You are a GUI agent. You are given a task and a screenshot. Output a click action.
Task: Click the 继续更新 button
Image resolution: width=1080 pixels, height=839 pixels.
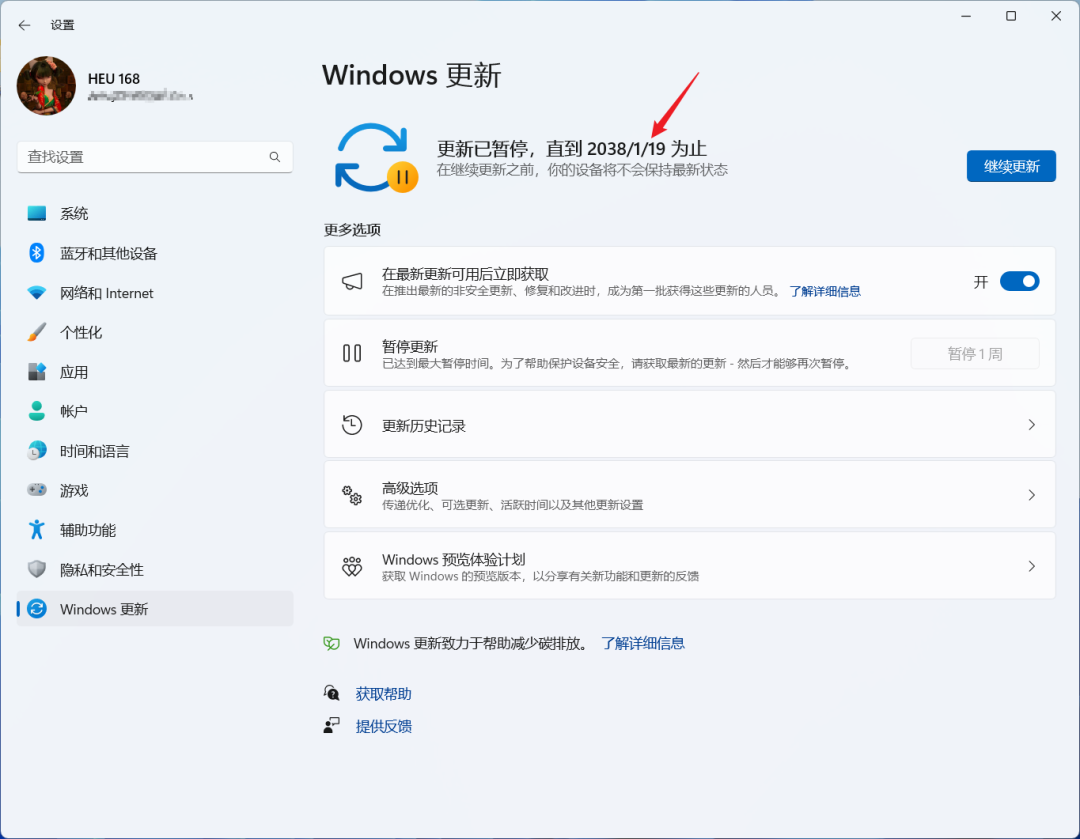1011,166
